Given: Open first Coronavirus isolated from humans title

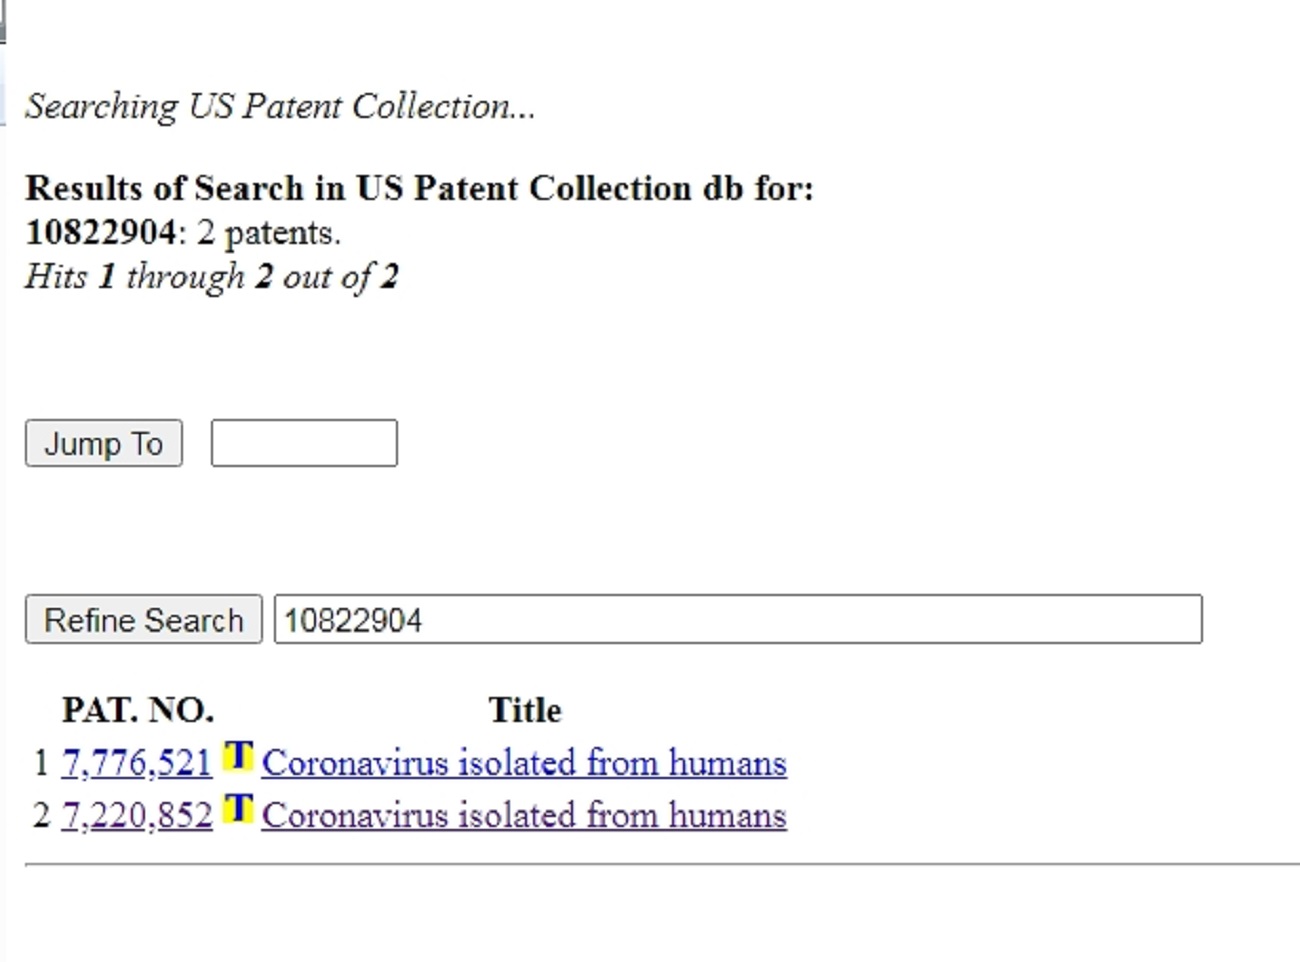Looking at the screenshot, I should coord(524,764).
